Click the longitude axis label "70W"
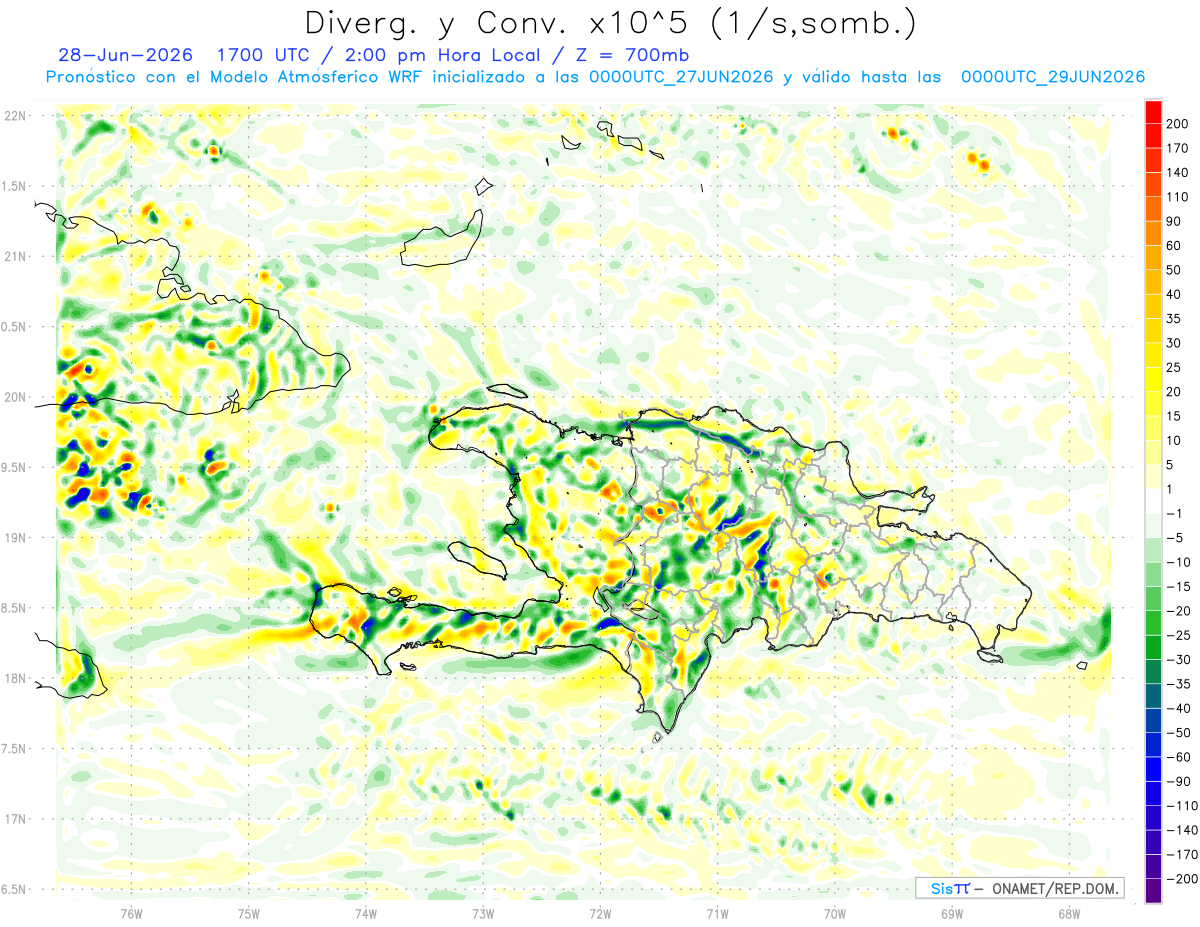Image resolution: width=1200 pixels, height=927 pixels. [835, 912]
